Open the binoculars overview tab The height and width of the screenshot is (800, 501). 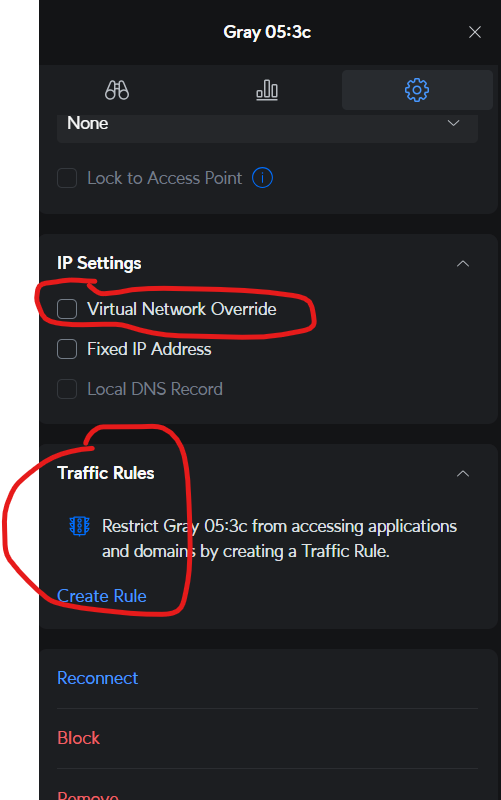pos(117,90)
